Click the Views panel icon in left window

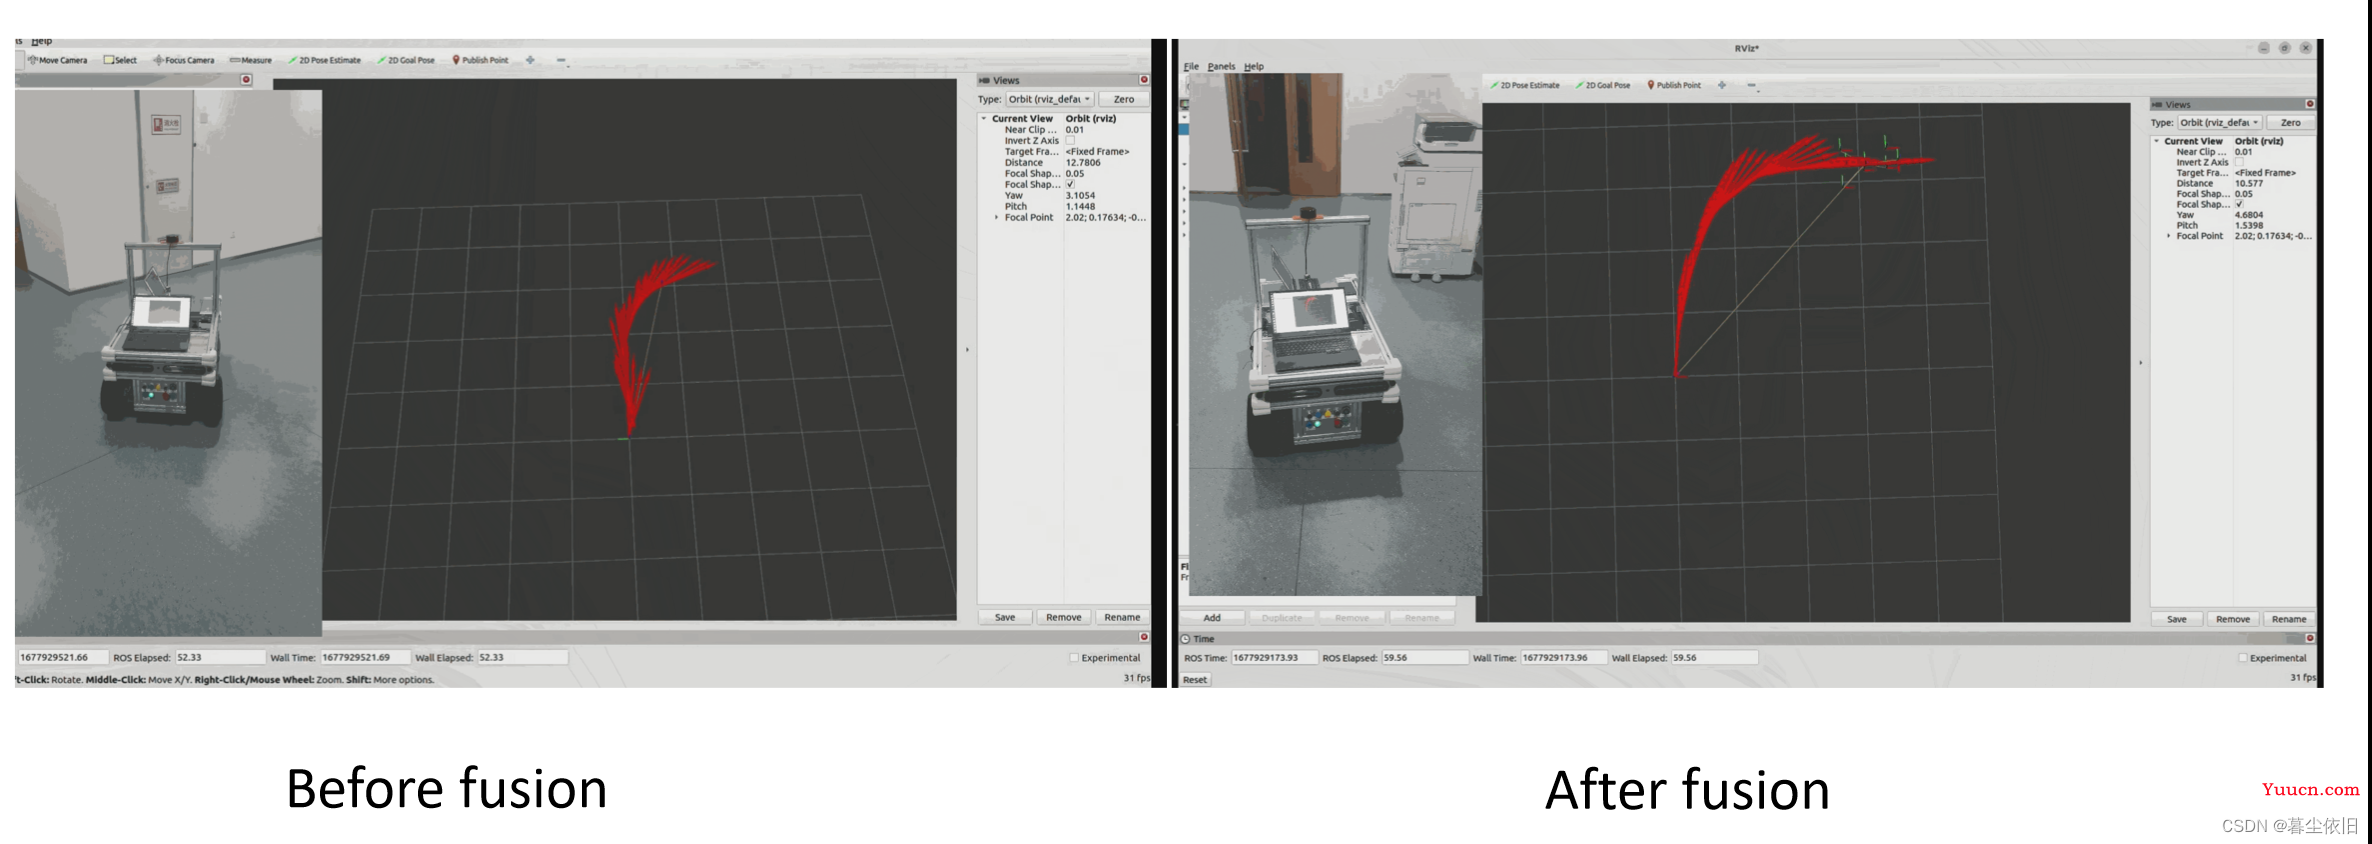click(984, 80)
